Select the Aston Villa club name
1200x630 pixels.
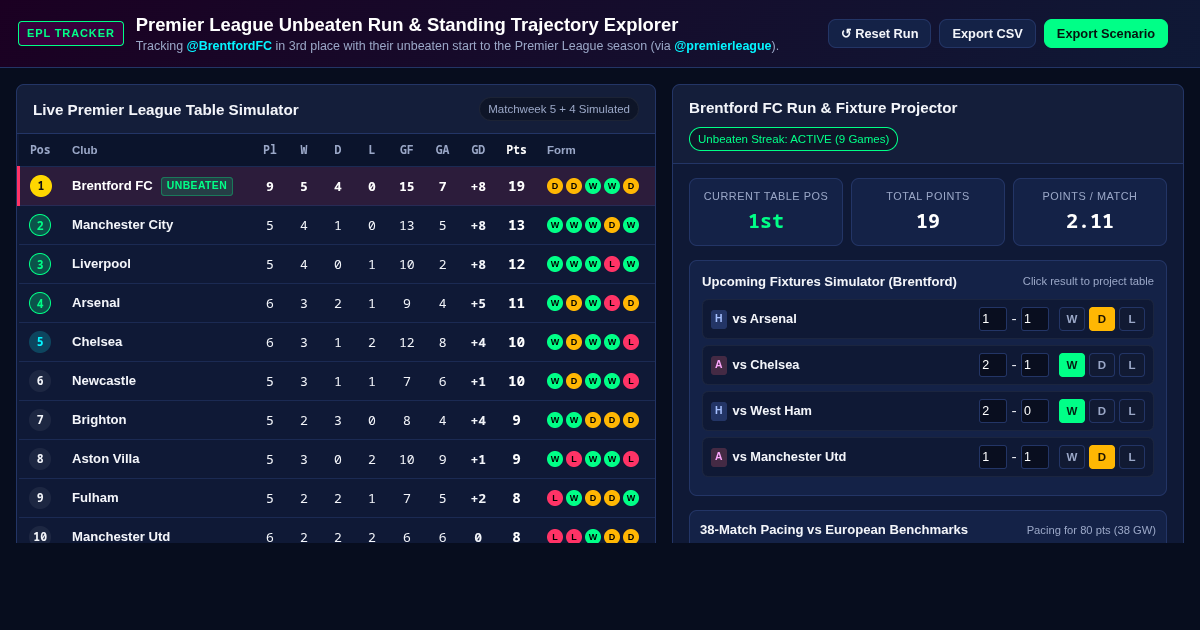coord(106,459)
